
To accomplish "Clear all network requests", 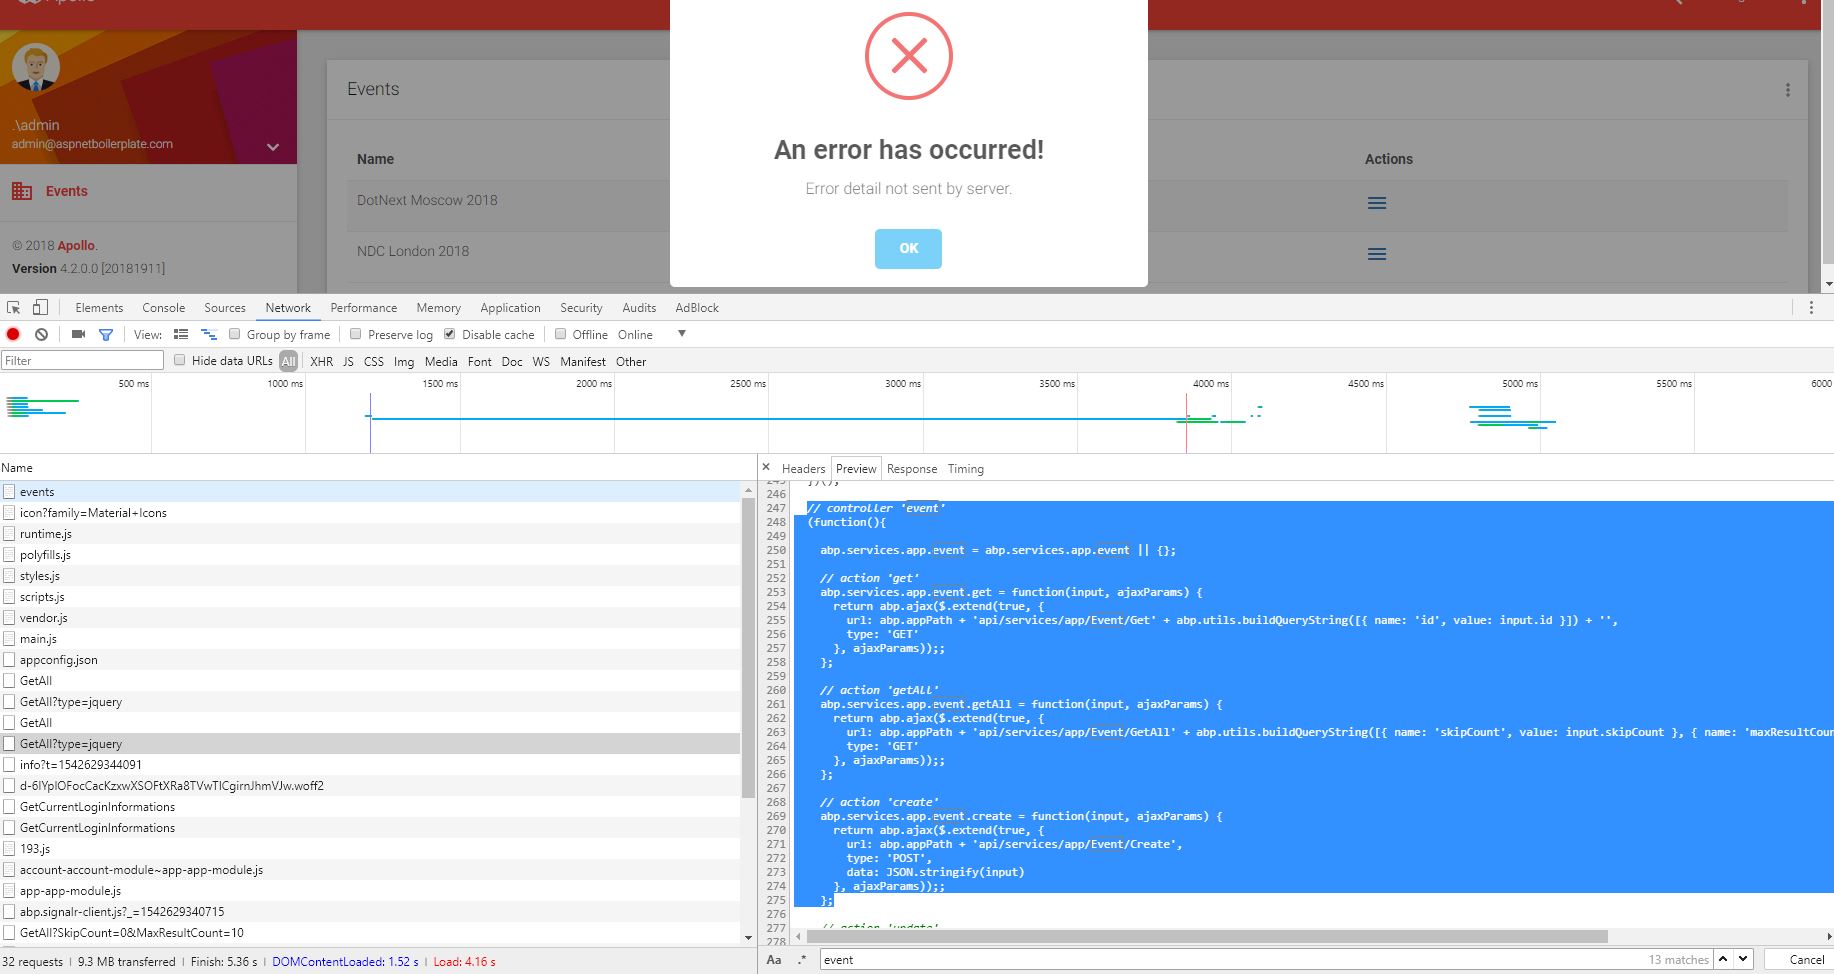I will coord(40,334).
